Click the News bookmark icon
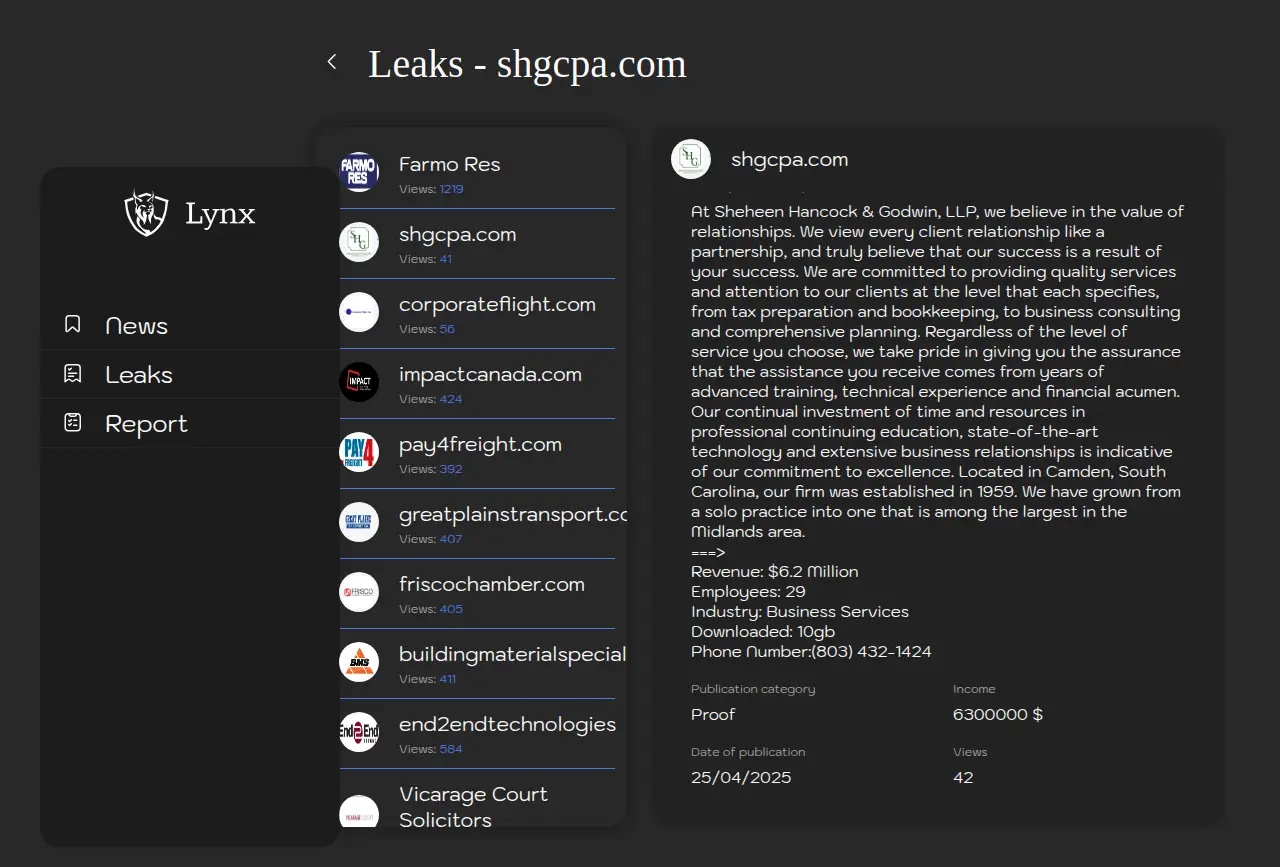 73,325
